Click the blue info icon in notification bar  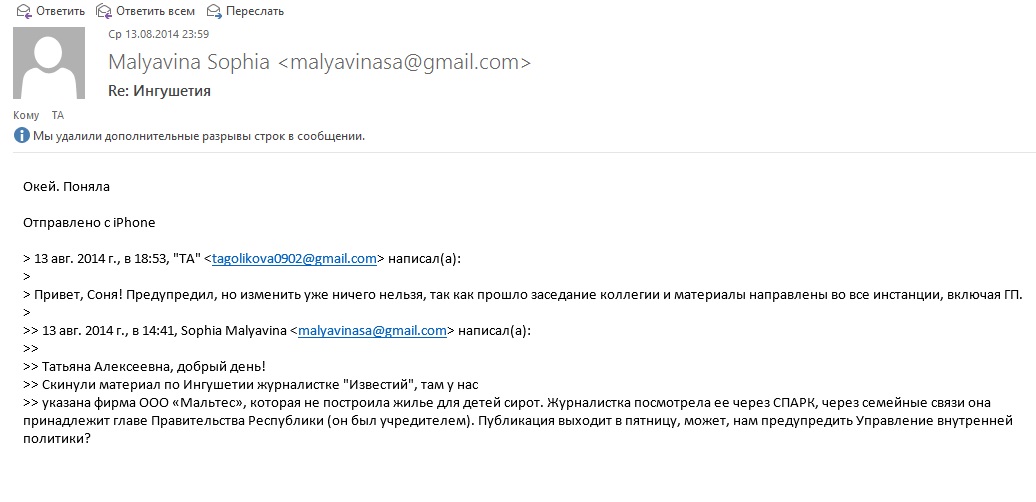(21, 136)
